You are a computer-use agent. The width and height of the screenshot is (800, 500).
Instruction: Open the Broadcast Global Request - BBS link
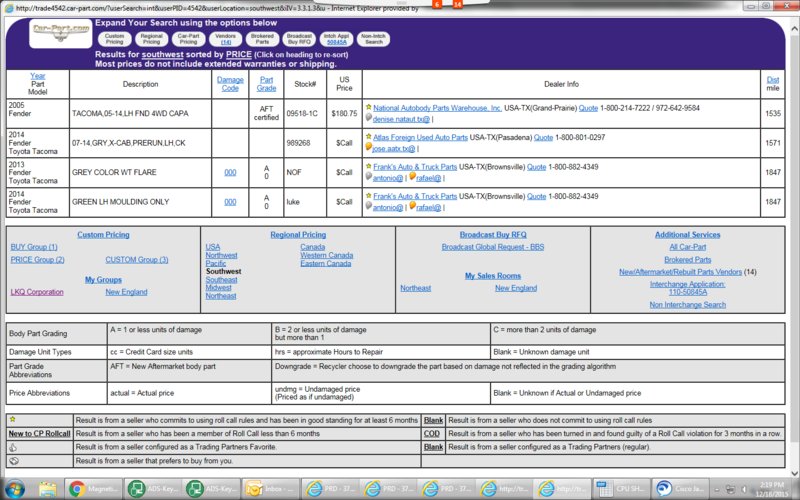[x=493, y=247]
